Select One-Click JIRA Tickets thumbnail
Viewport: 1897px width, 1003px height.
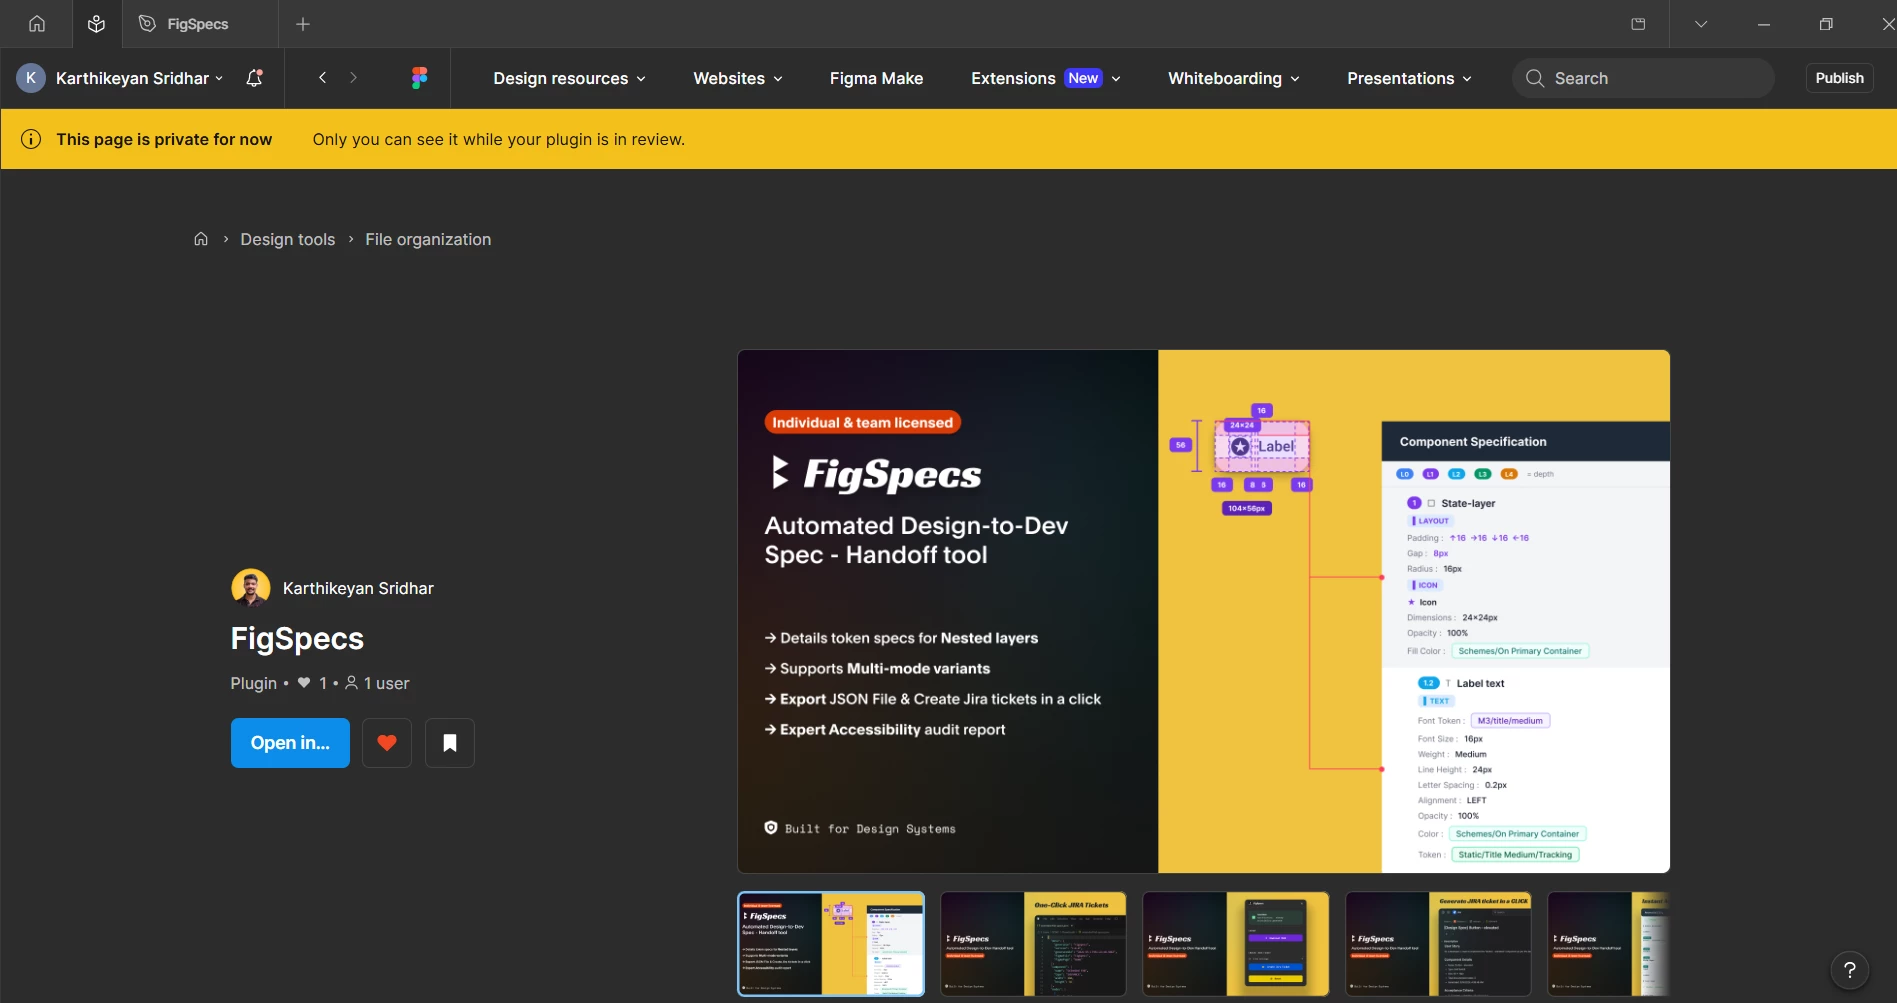coord(1033,944)
